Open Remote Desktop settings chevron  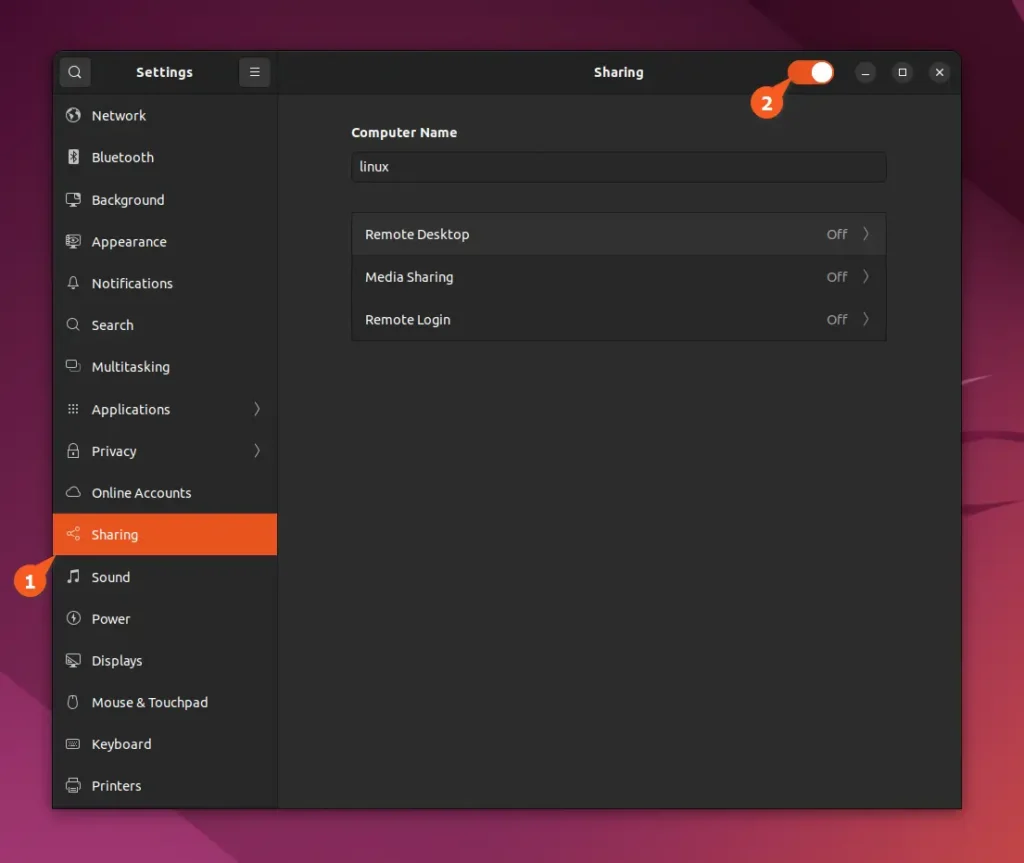[866, 234]
